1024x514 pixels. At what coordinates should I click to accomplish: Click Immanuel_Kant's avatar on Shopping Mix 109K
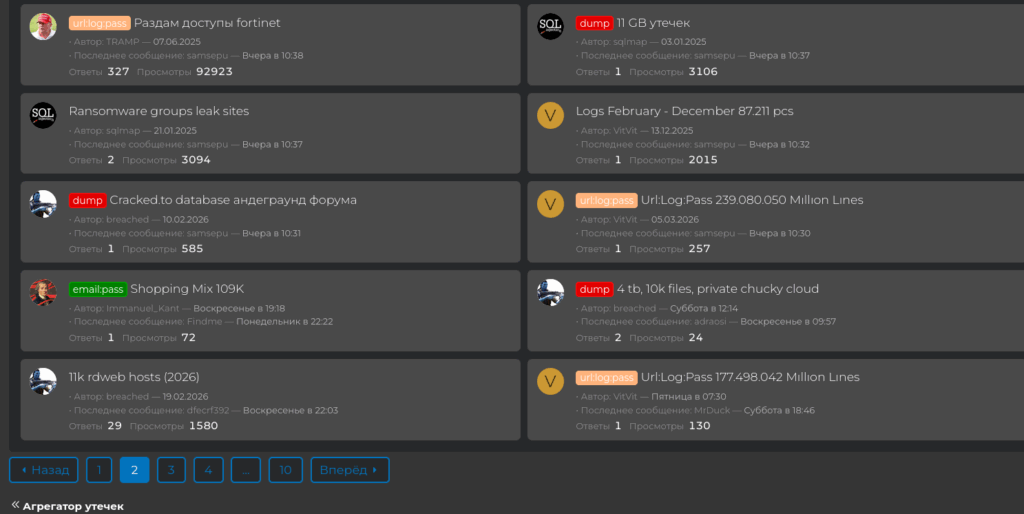[x=43, y=292]
